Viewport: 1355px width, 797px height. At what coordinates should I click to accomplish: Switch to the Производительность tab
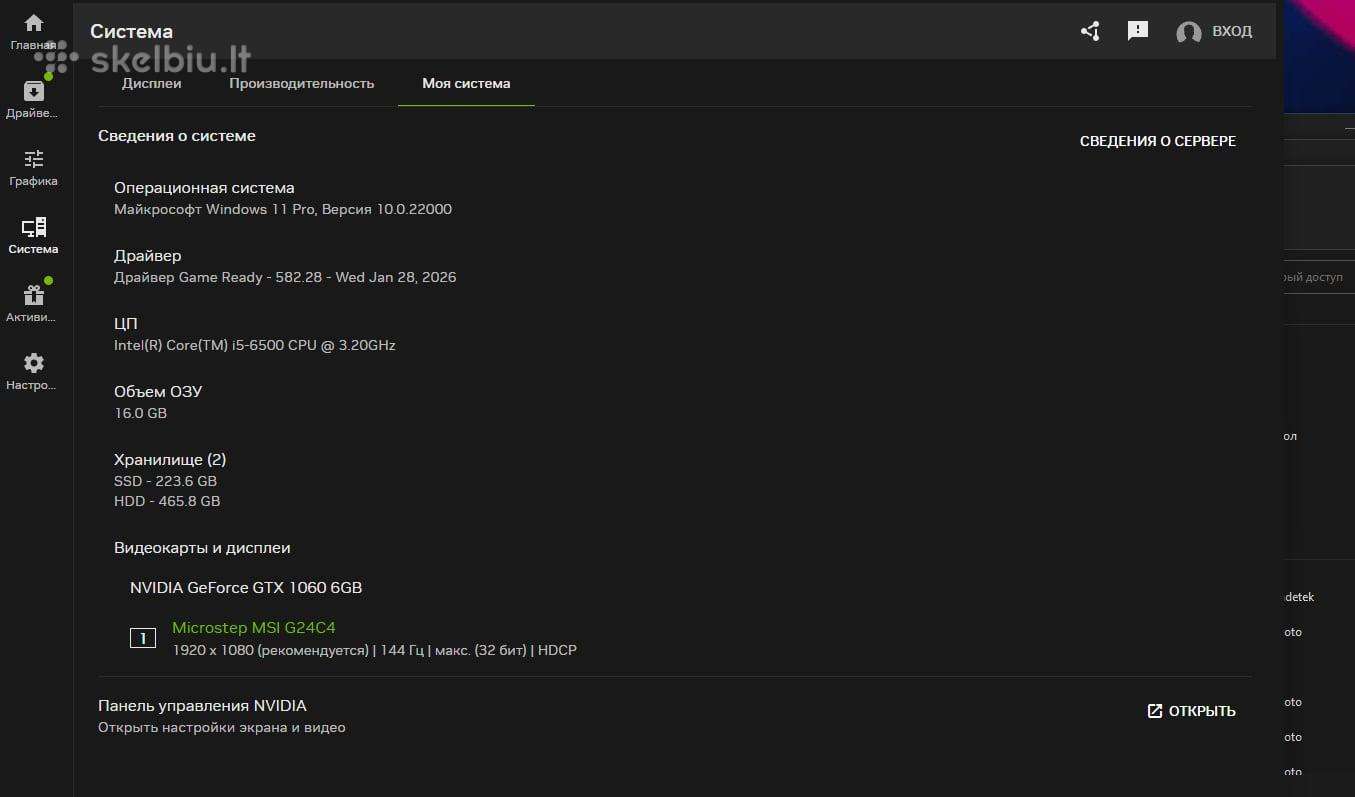[x=302, y=83]
